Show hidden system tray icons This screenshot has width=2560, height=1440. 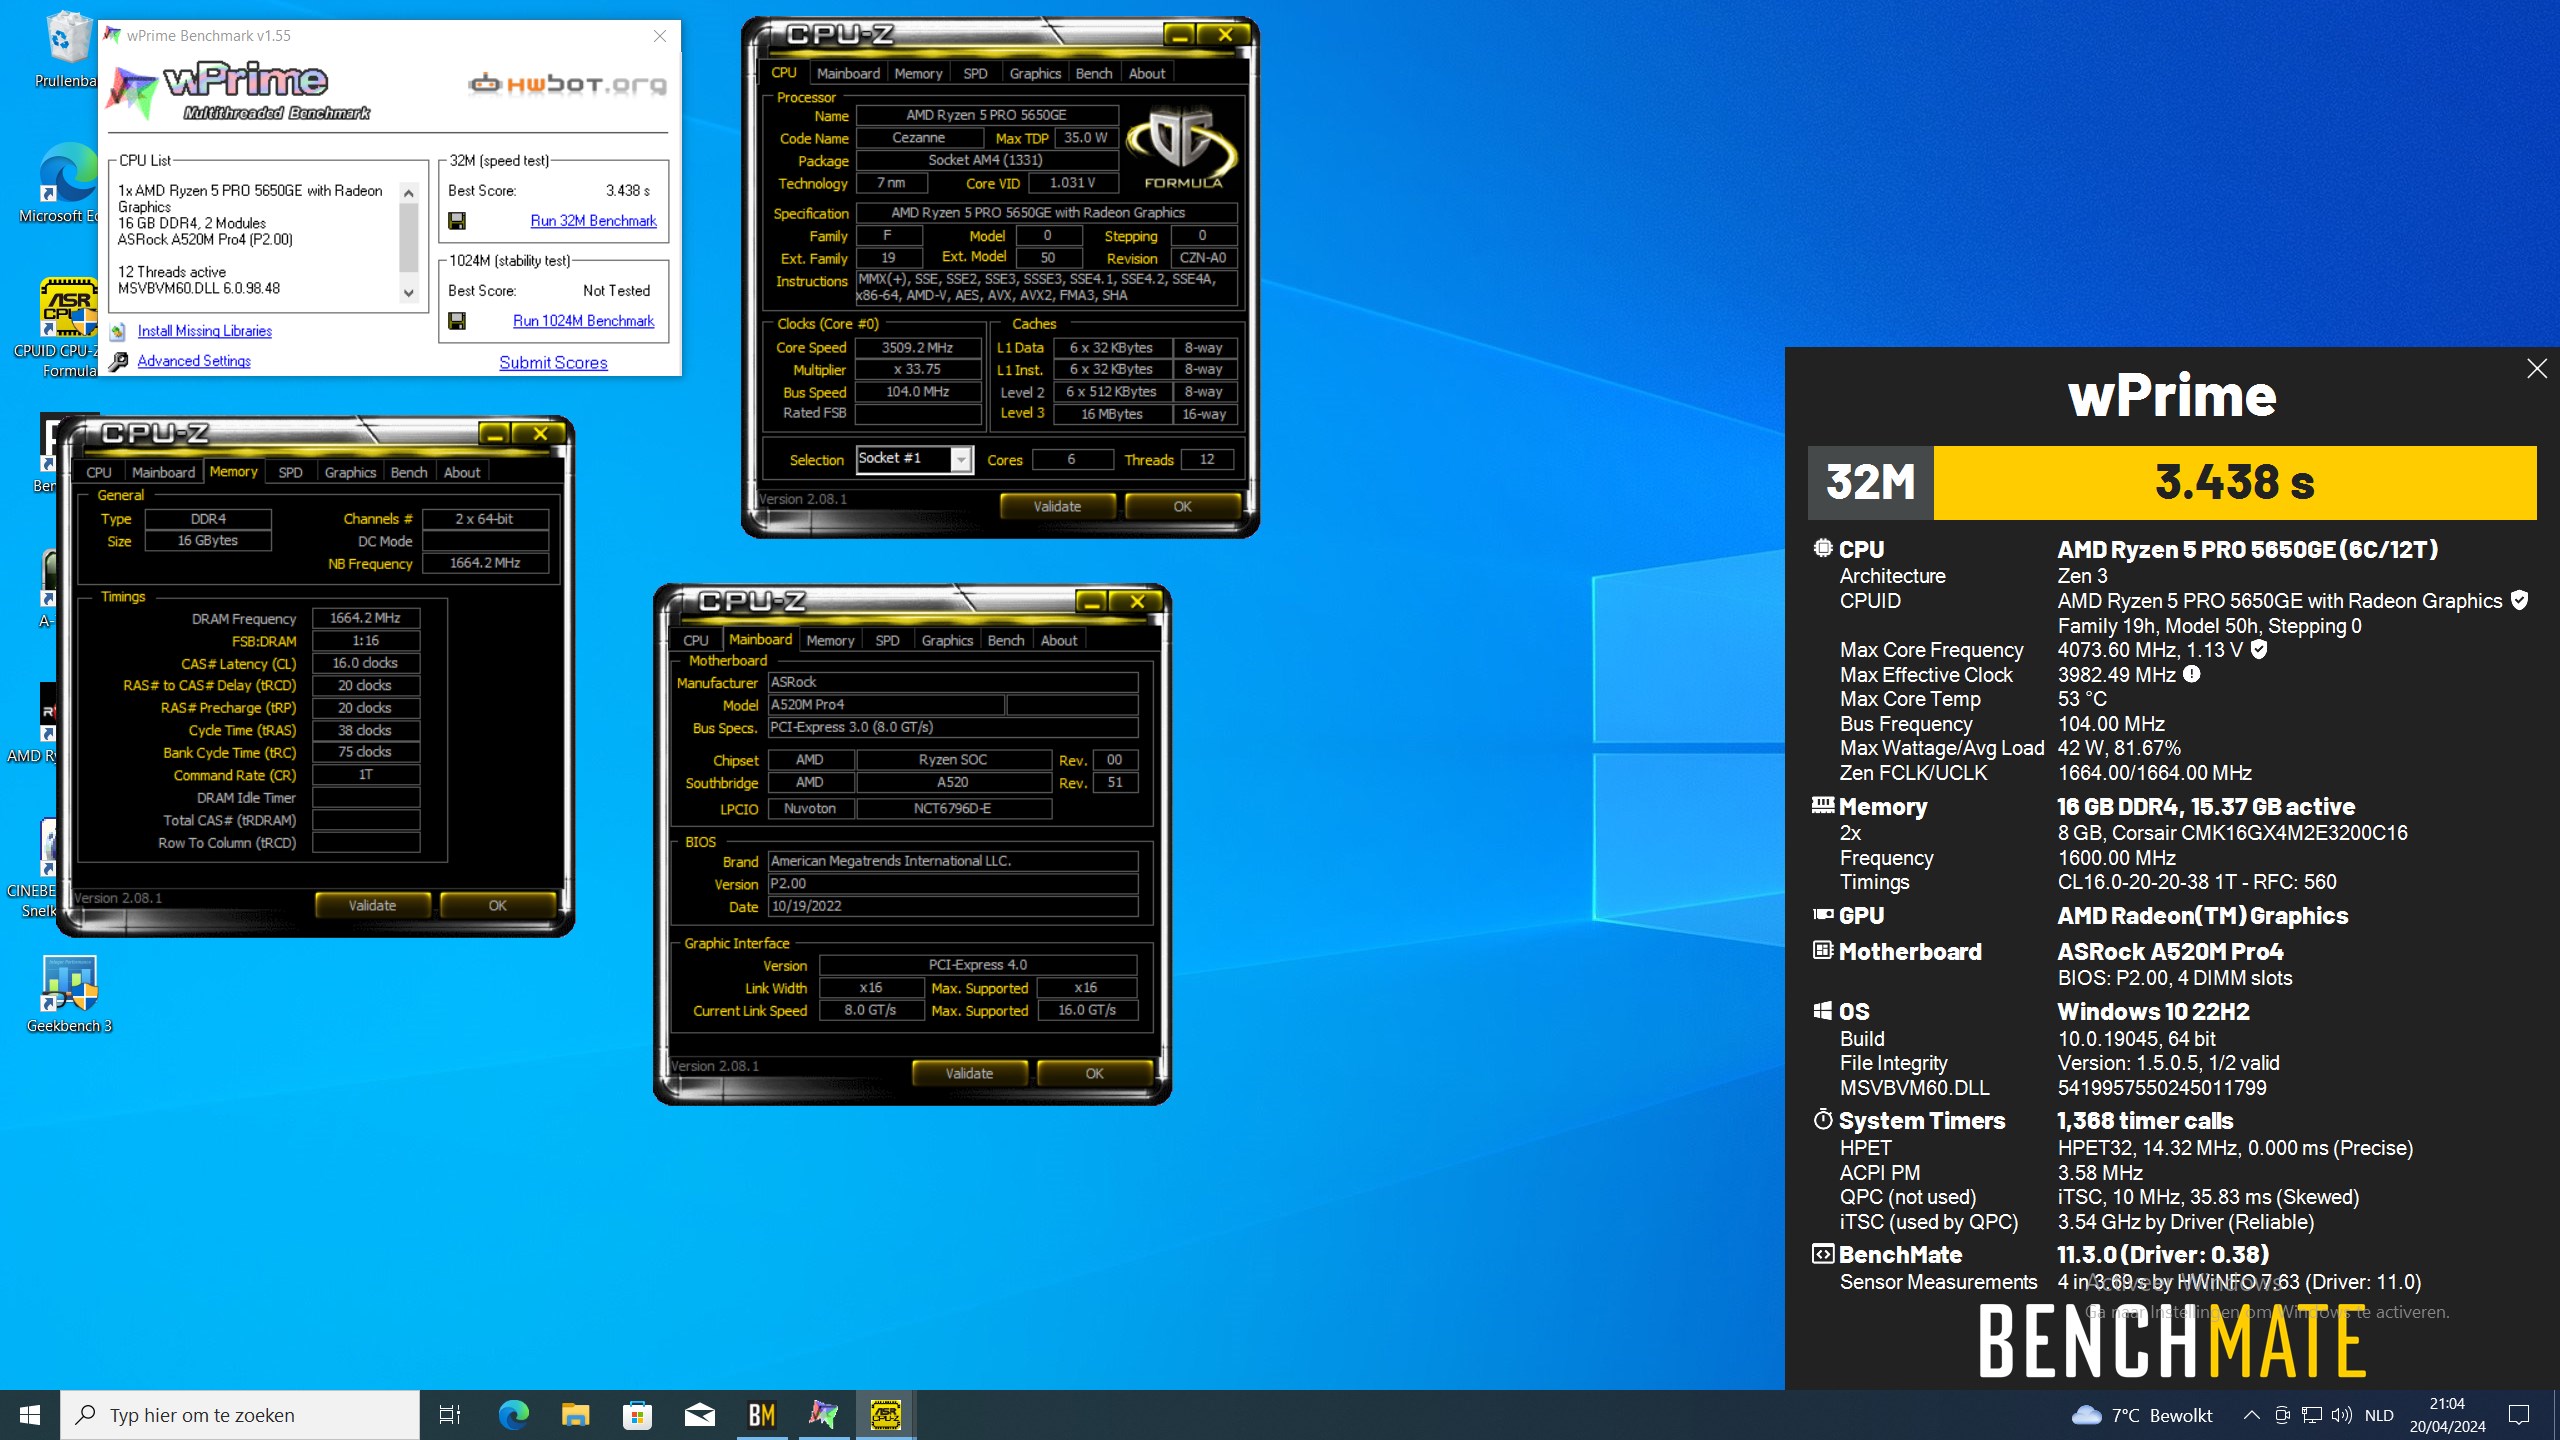pyautogui.click(x=2251, y=1415)
